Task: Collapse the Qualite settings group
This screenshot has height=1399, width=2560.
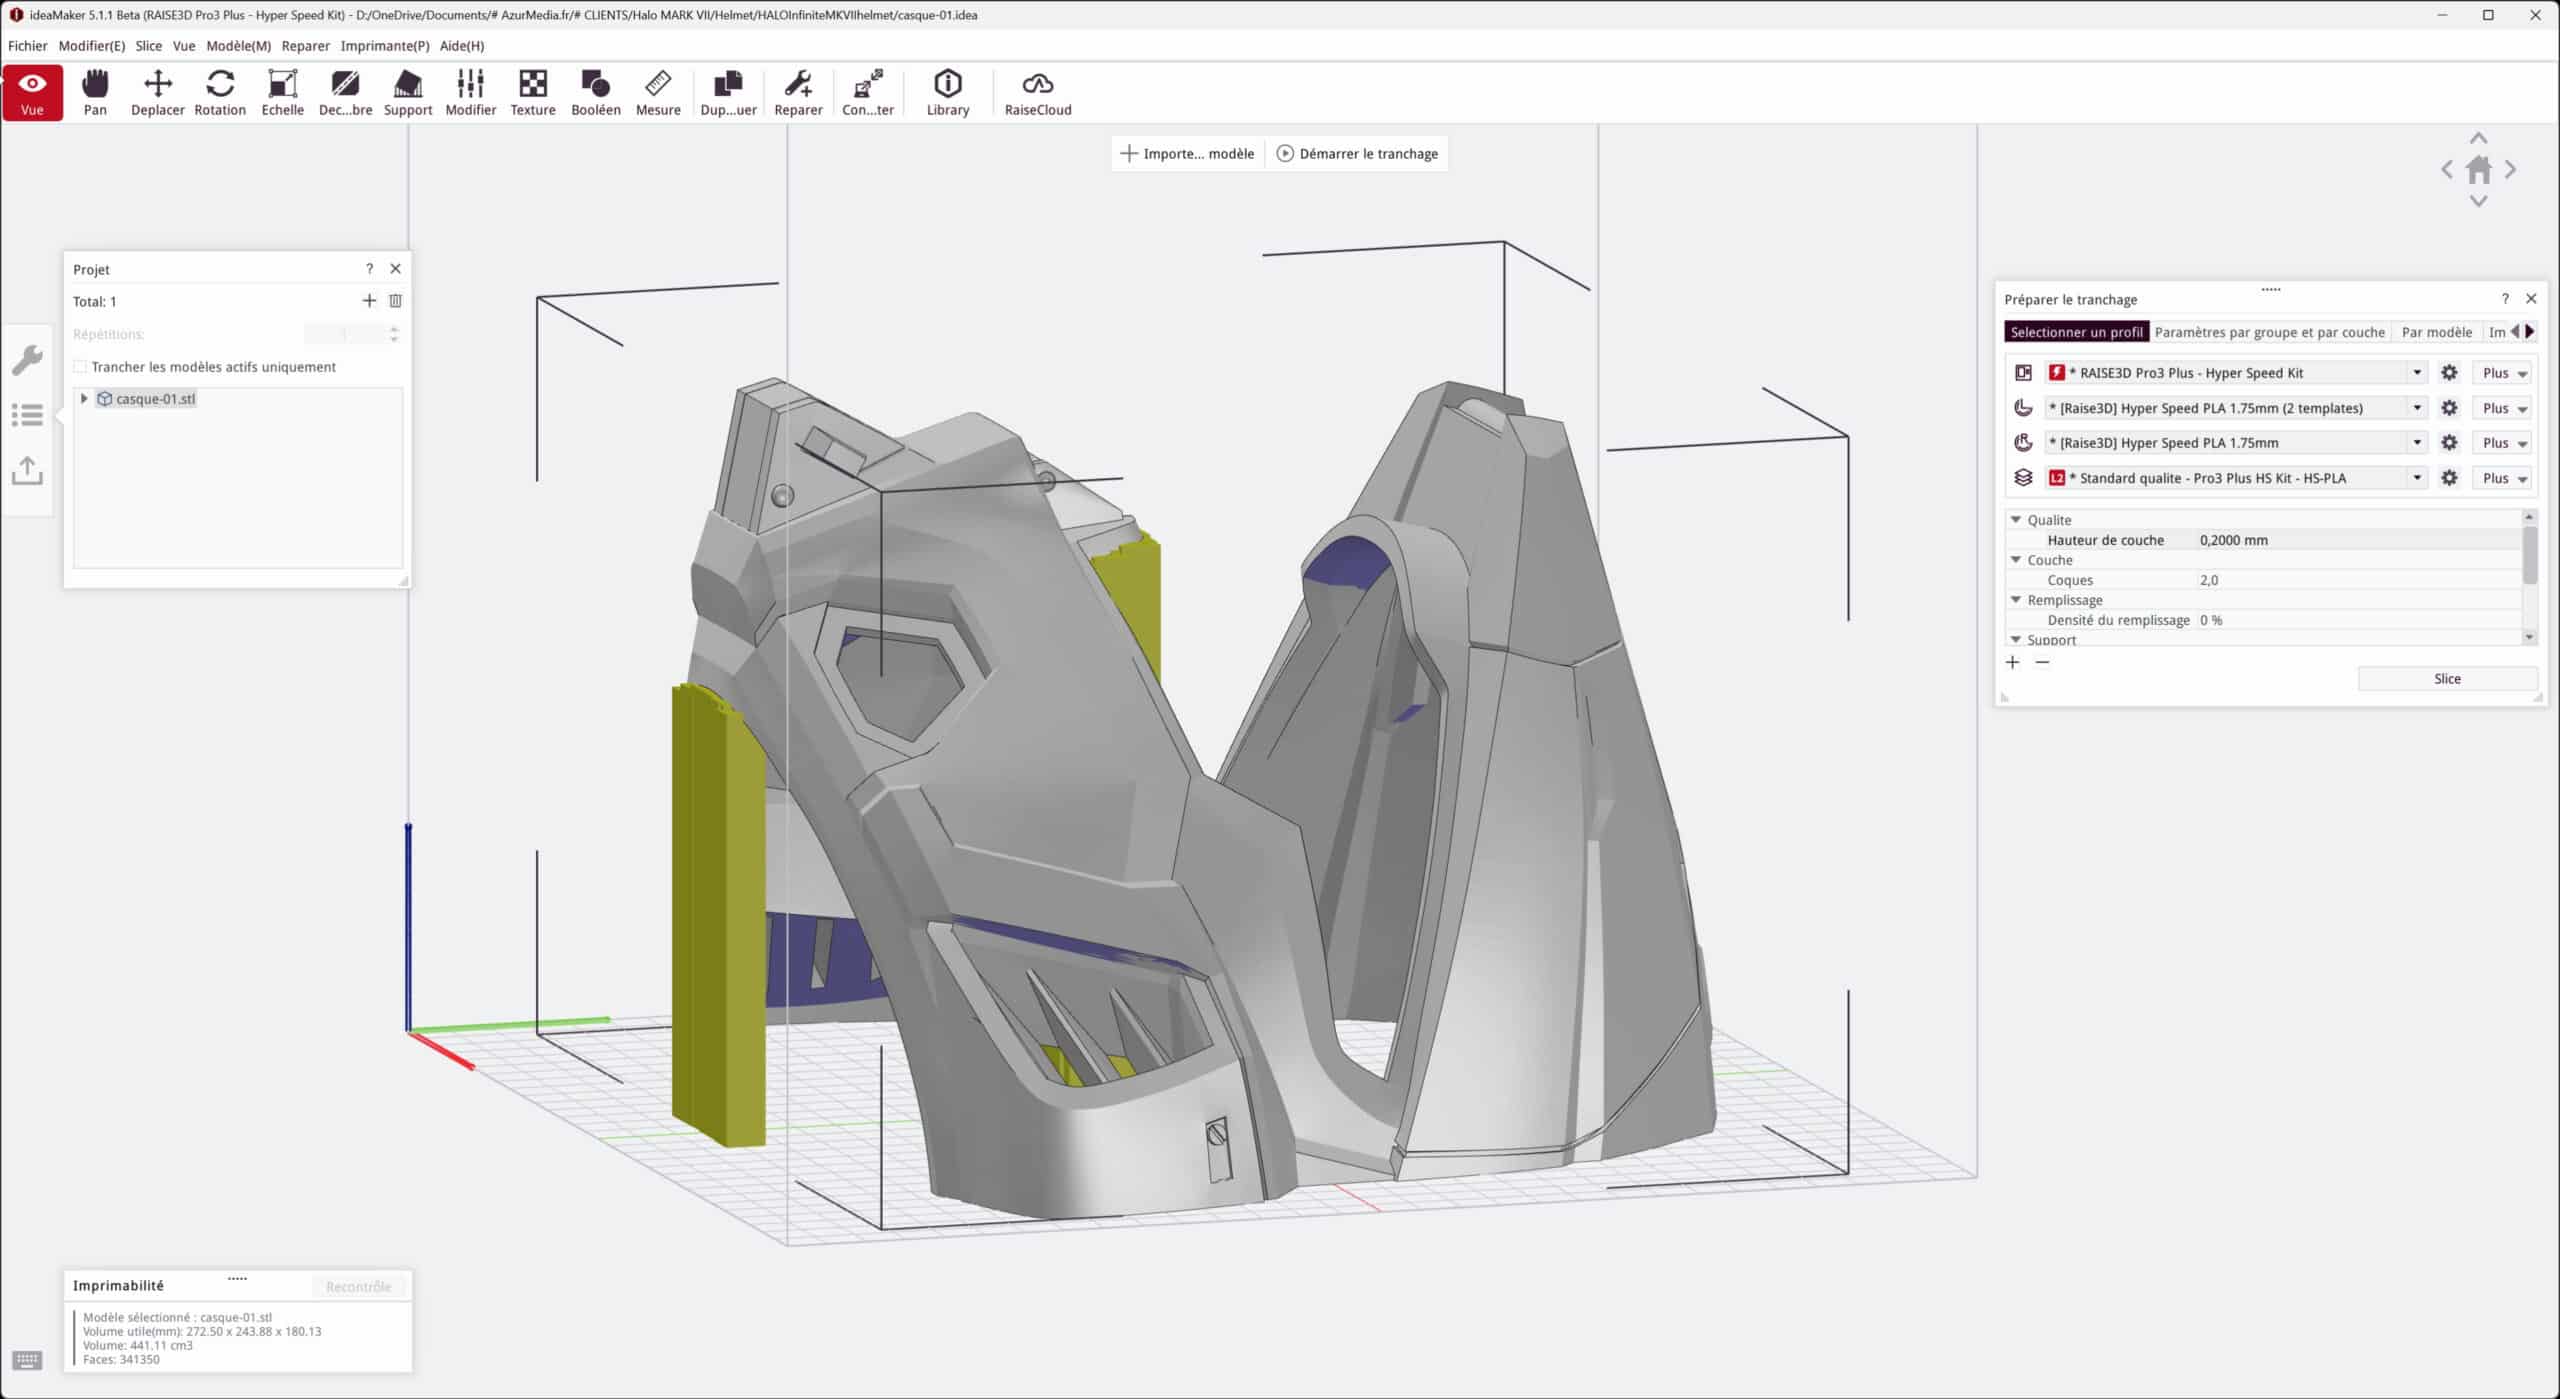Action: coord(2016,520)
